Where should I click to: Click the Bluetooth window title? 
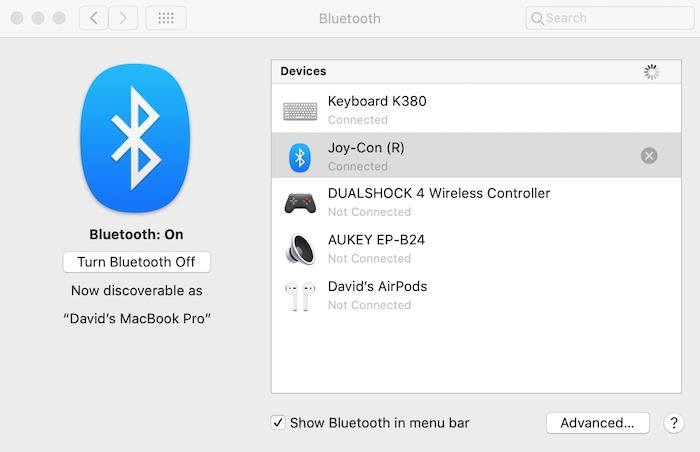[350, 18]
